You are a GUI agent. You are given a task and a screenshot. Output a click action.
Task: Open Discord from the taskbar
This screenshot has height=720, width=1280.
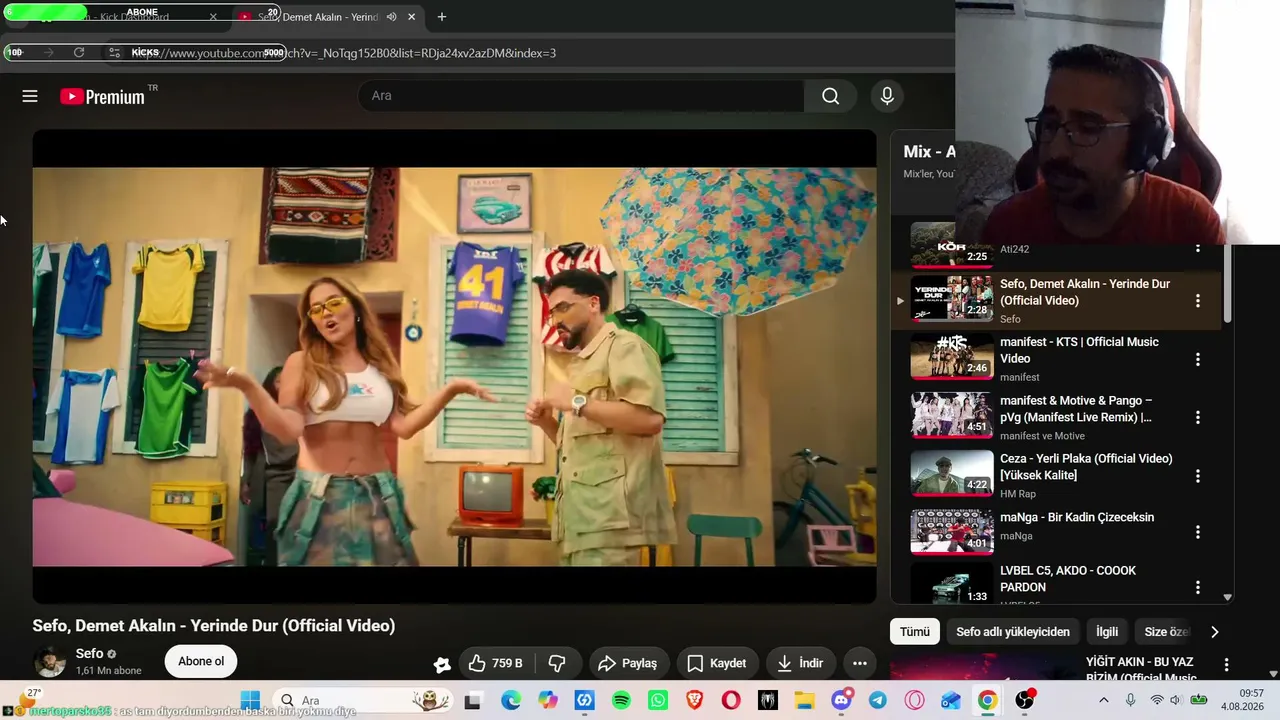pos(842,700)
